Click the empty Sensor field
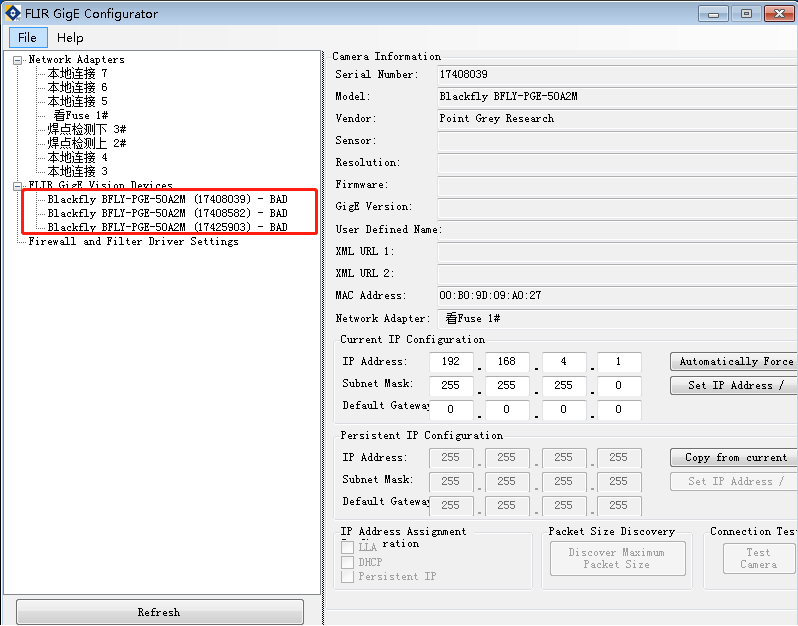This screenshot has height=626, width=798. point(617,141)
